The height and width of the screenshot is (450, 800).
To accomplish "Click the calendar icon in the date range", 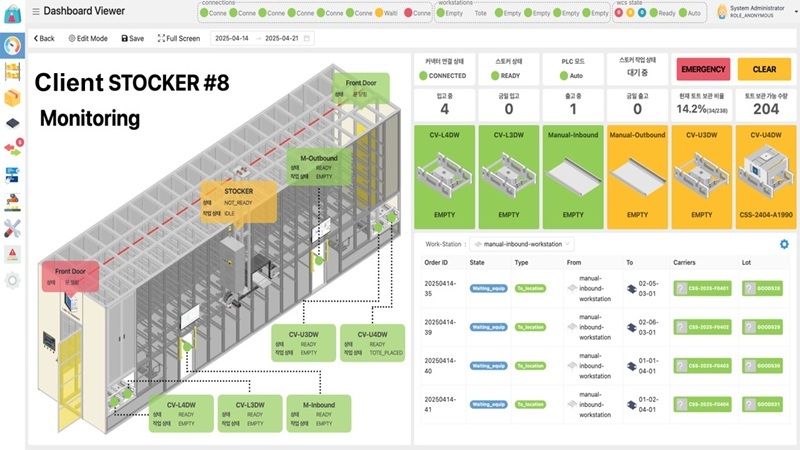I will [307, 38].
